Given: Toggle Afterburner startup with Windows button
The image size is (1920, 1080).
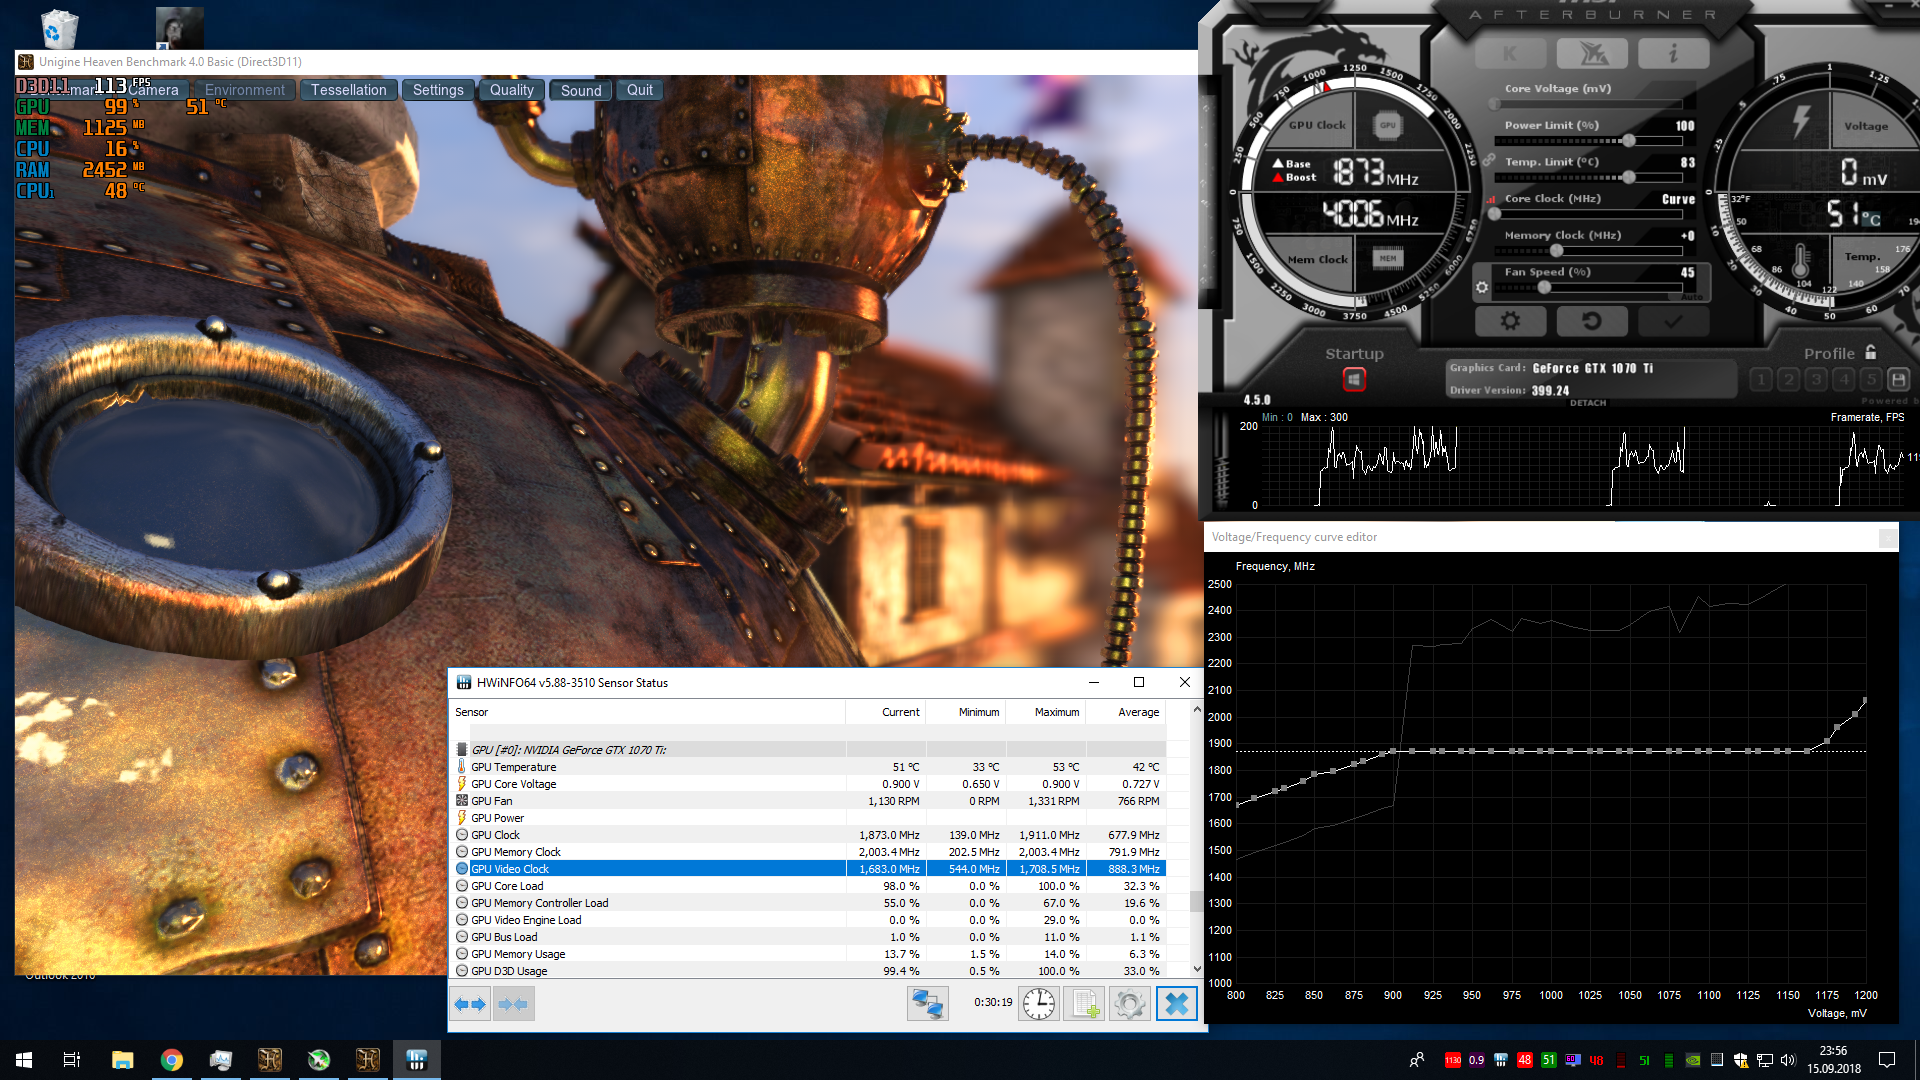Looking at the screenshot, I should 1355,380.
